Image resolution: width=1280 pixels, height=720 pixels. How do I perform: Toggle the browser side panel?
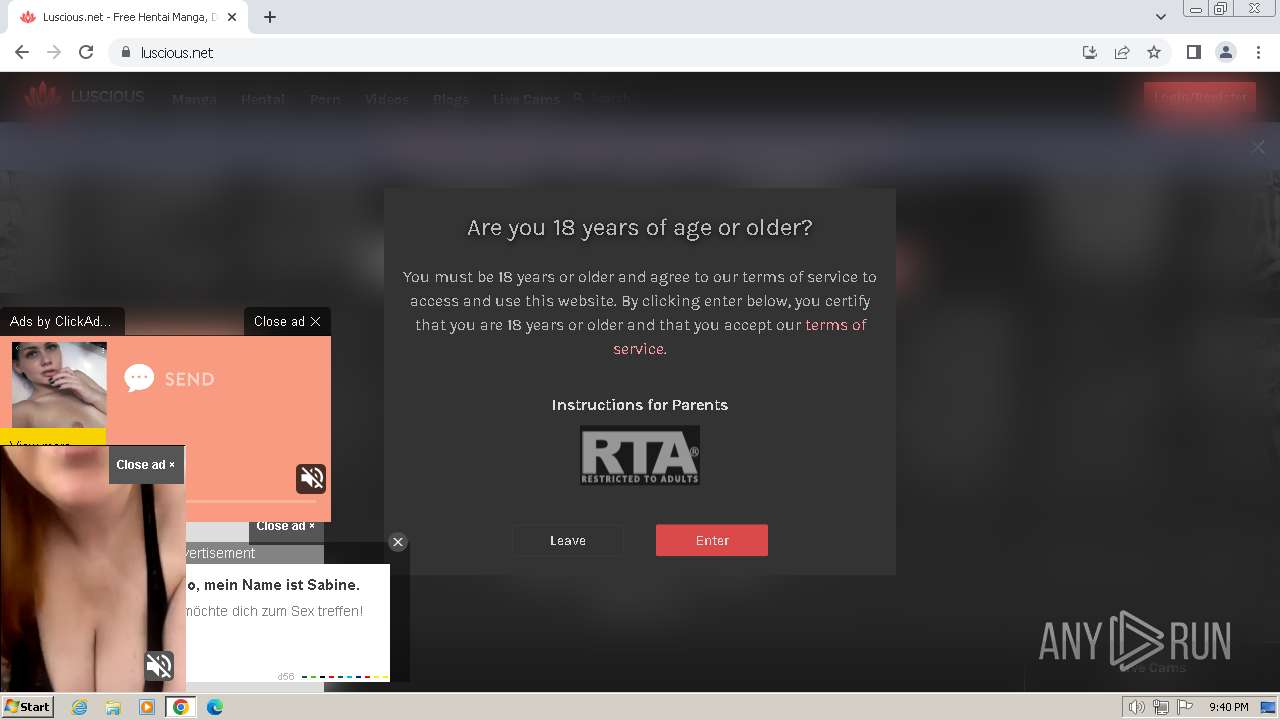[x=1193, y=52]
